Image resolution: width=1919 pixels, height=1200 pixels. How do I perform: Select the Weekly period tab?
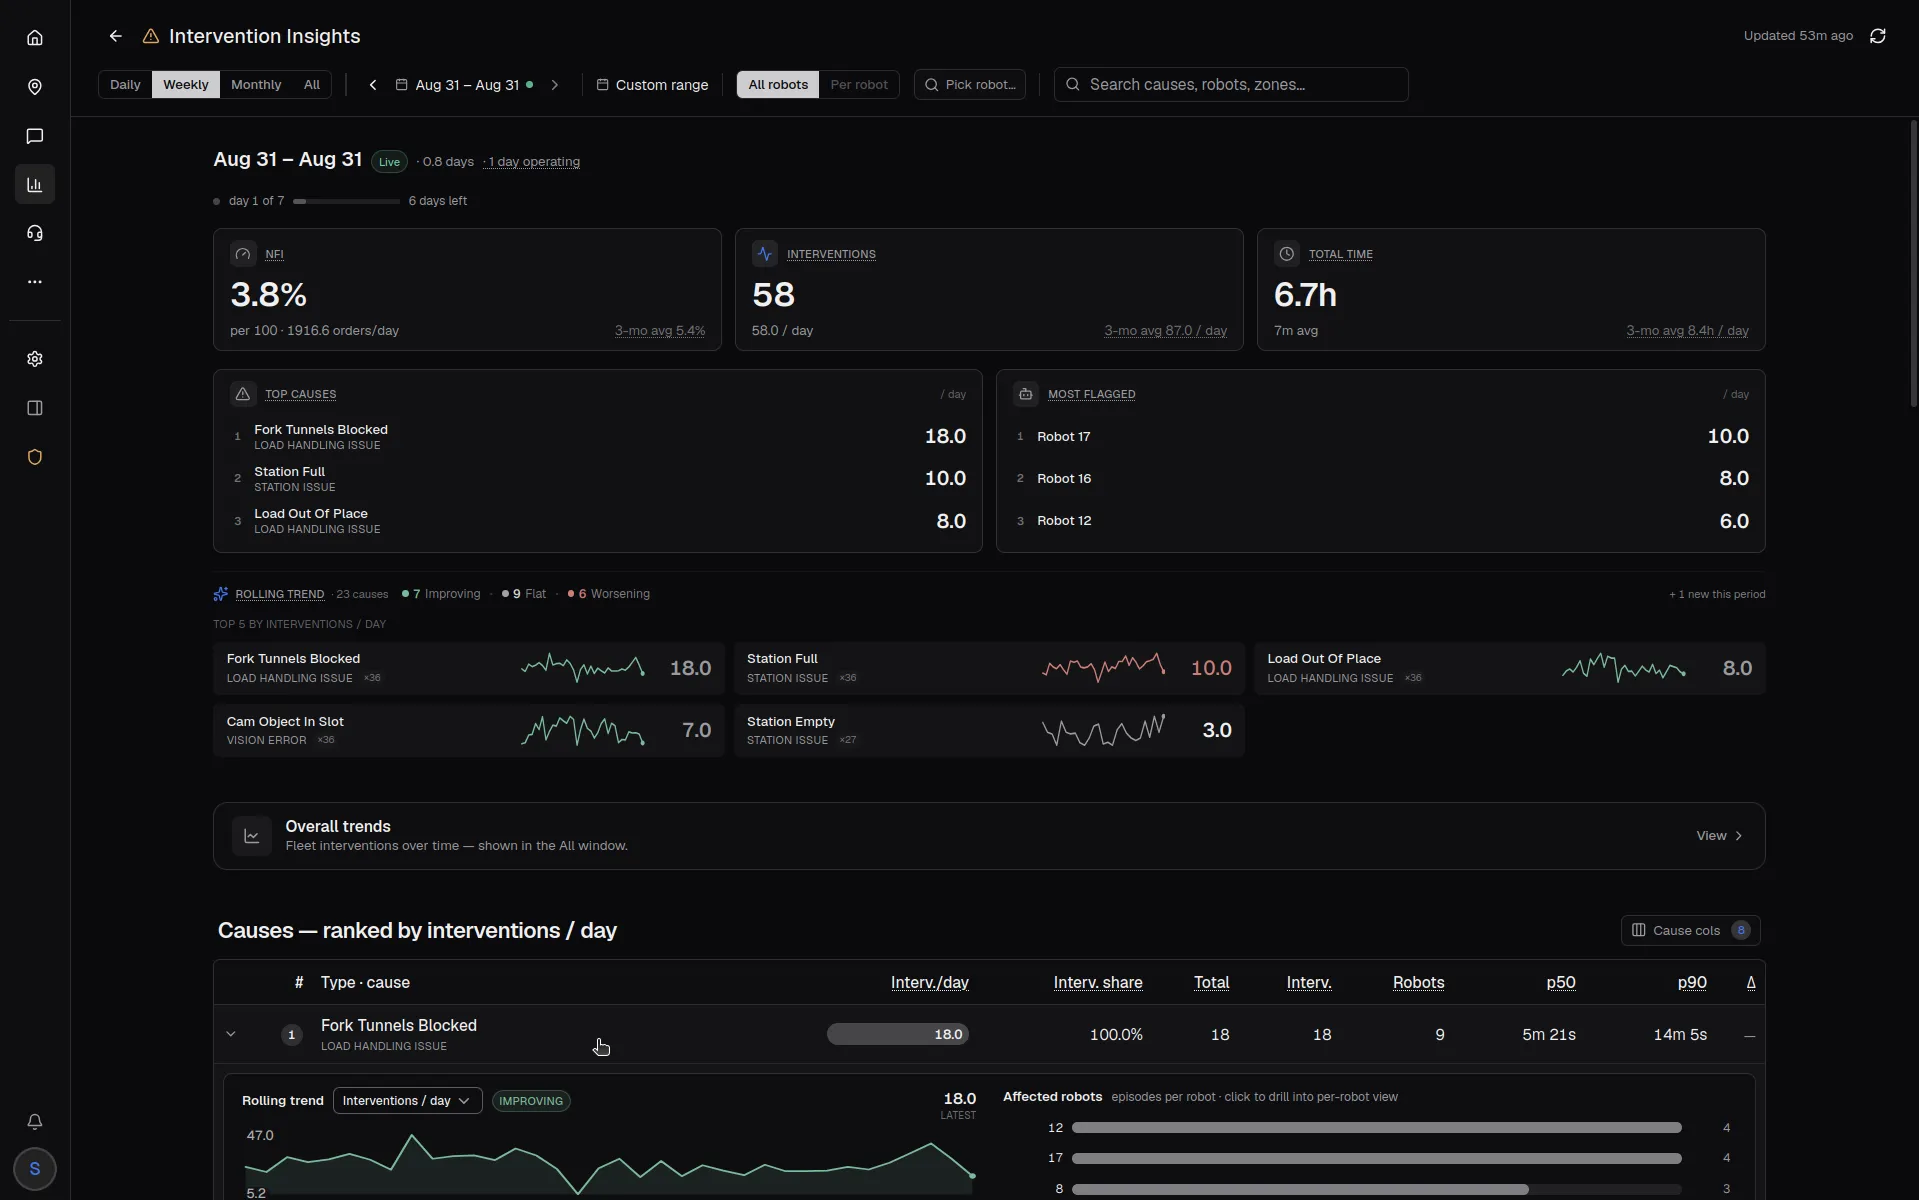(186, 85)
